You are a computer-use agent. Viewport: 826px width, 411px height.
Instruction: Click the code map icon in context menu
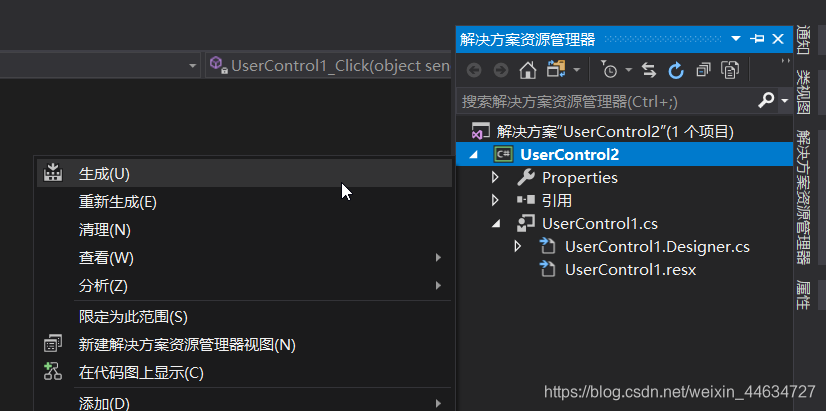coord(53,372)
